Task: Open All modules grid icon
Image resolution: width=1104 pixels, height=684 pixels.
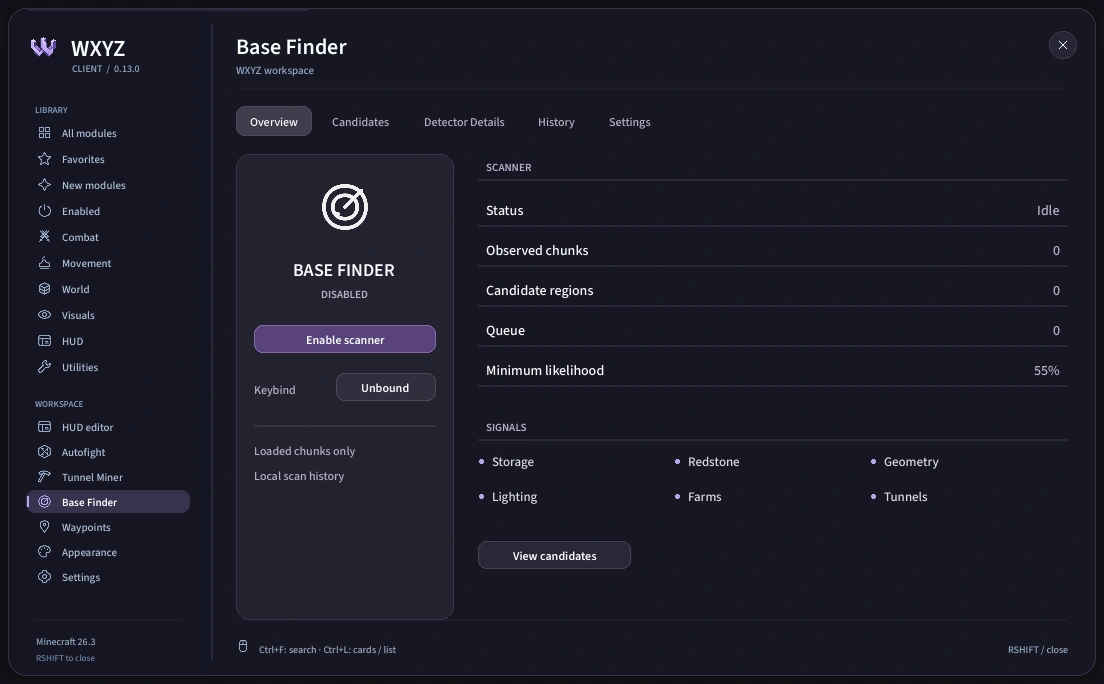Action: pos(44,132)
